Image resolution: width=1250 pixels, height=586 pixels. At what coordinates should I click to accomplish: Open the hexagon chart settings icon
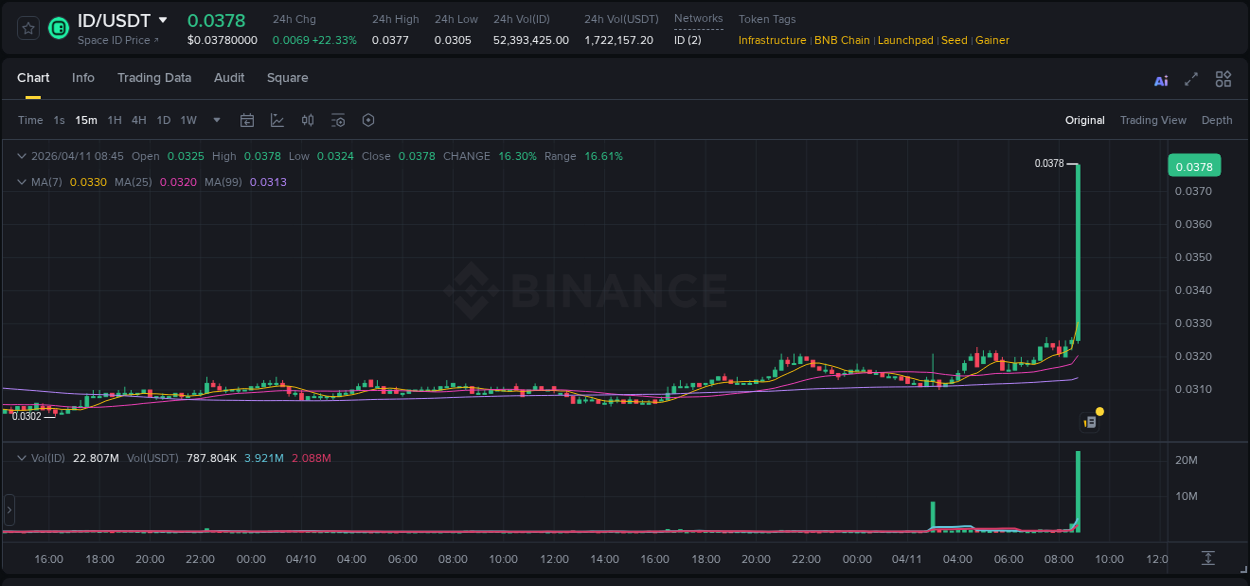coord(368,120)
